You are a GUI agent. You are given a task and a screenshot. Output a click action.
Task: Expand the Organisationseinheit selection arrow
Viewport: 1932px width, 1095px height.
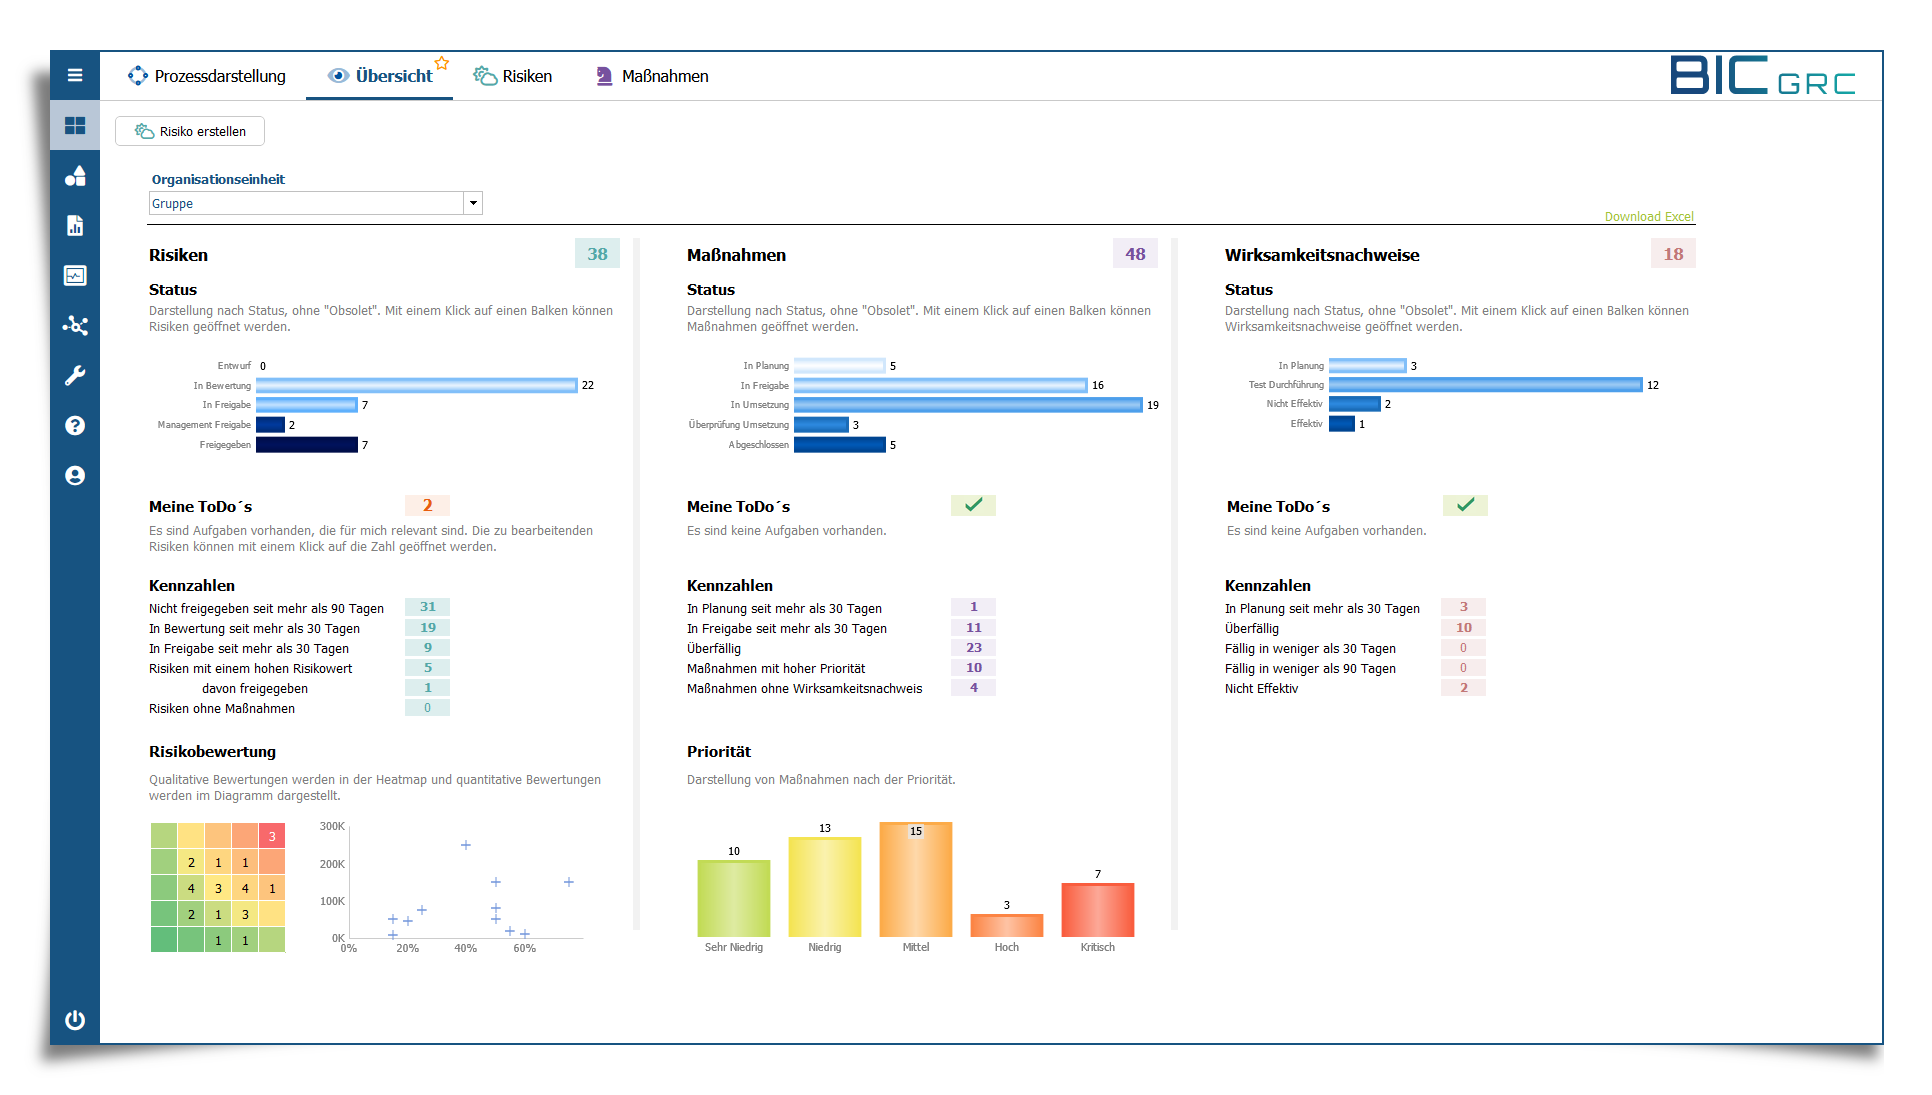pyautogui.click(x=472, y=203)
